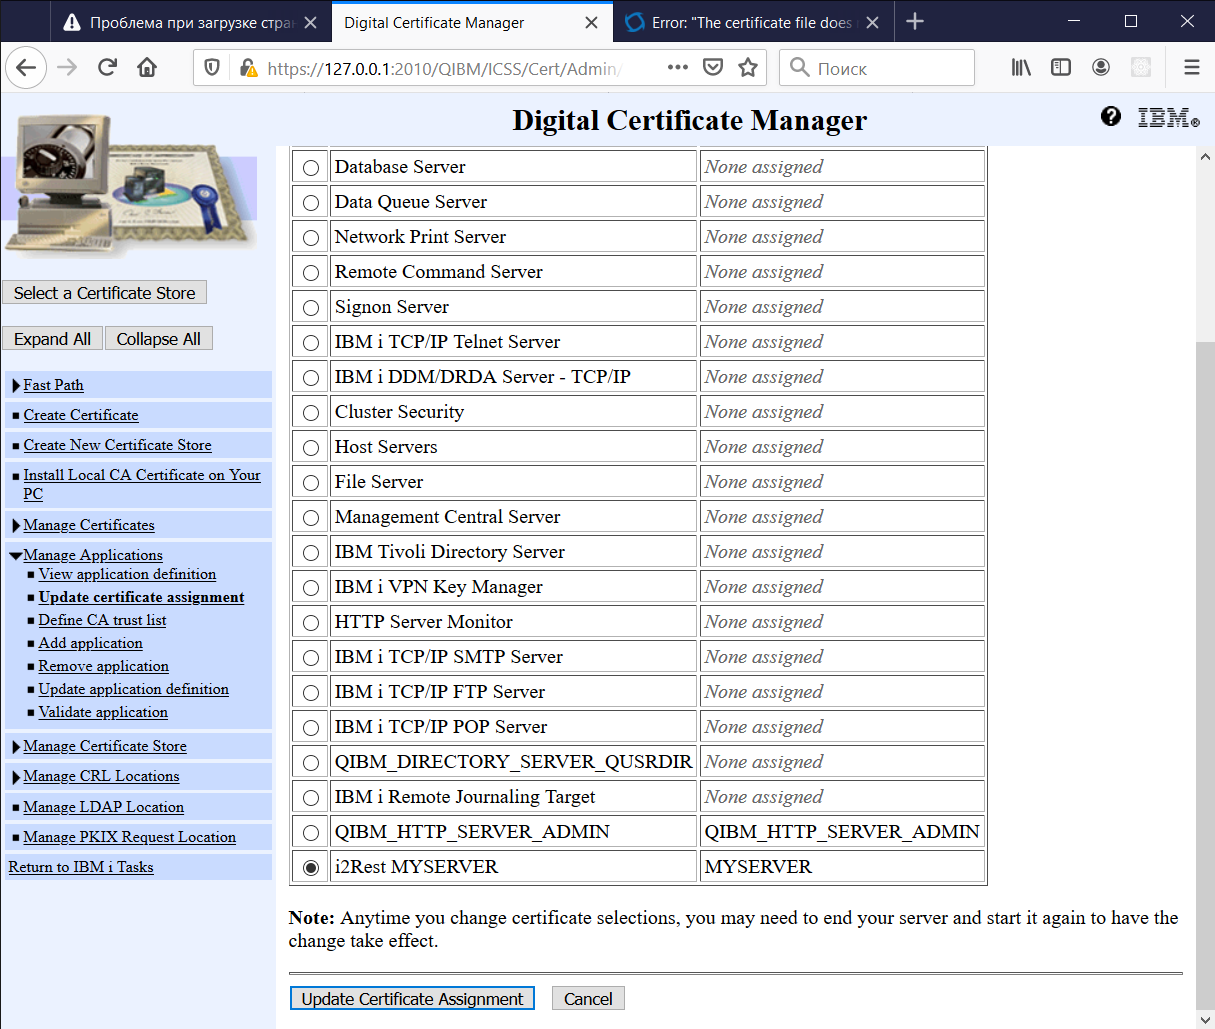Select the QIBM_HTTP_SERVER_ADMIN radio button
Screen dimensions: 1215x1029
[311, 833]
